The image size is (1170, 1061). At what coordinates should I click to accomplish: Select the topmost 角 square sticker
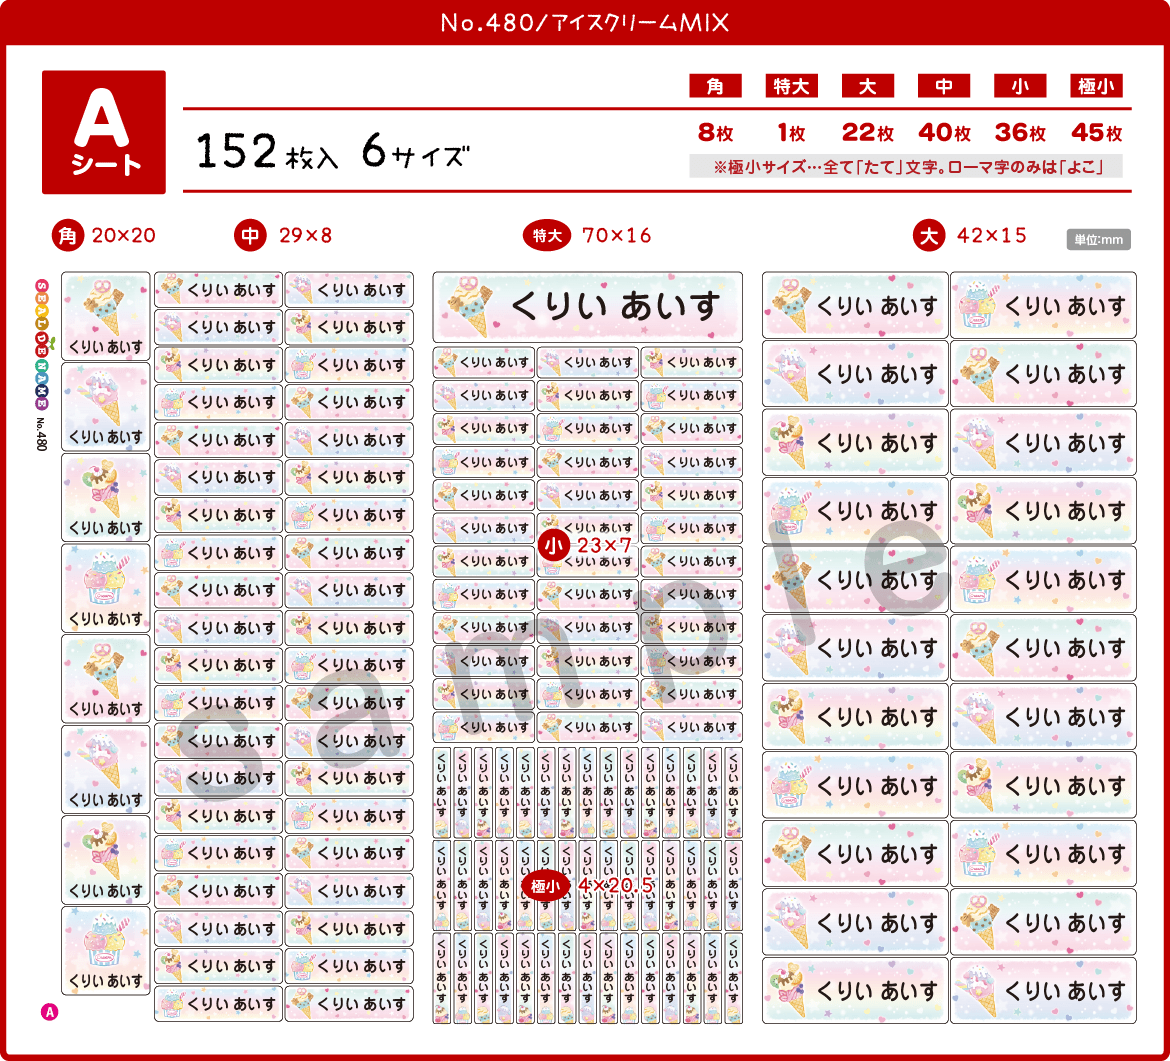[105, 316]
